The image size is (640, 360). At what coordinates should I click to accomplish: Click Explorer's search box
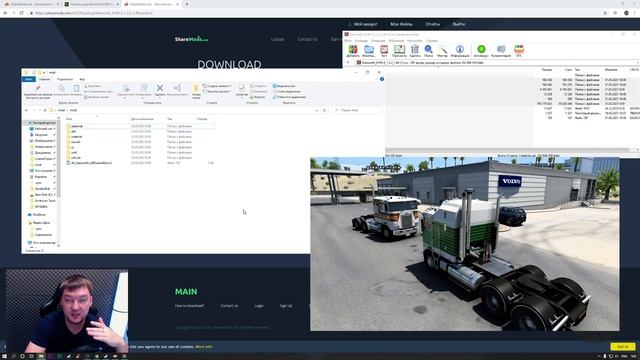(x=356, y=110)
